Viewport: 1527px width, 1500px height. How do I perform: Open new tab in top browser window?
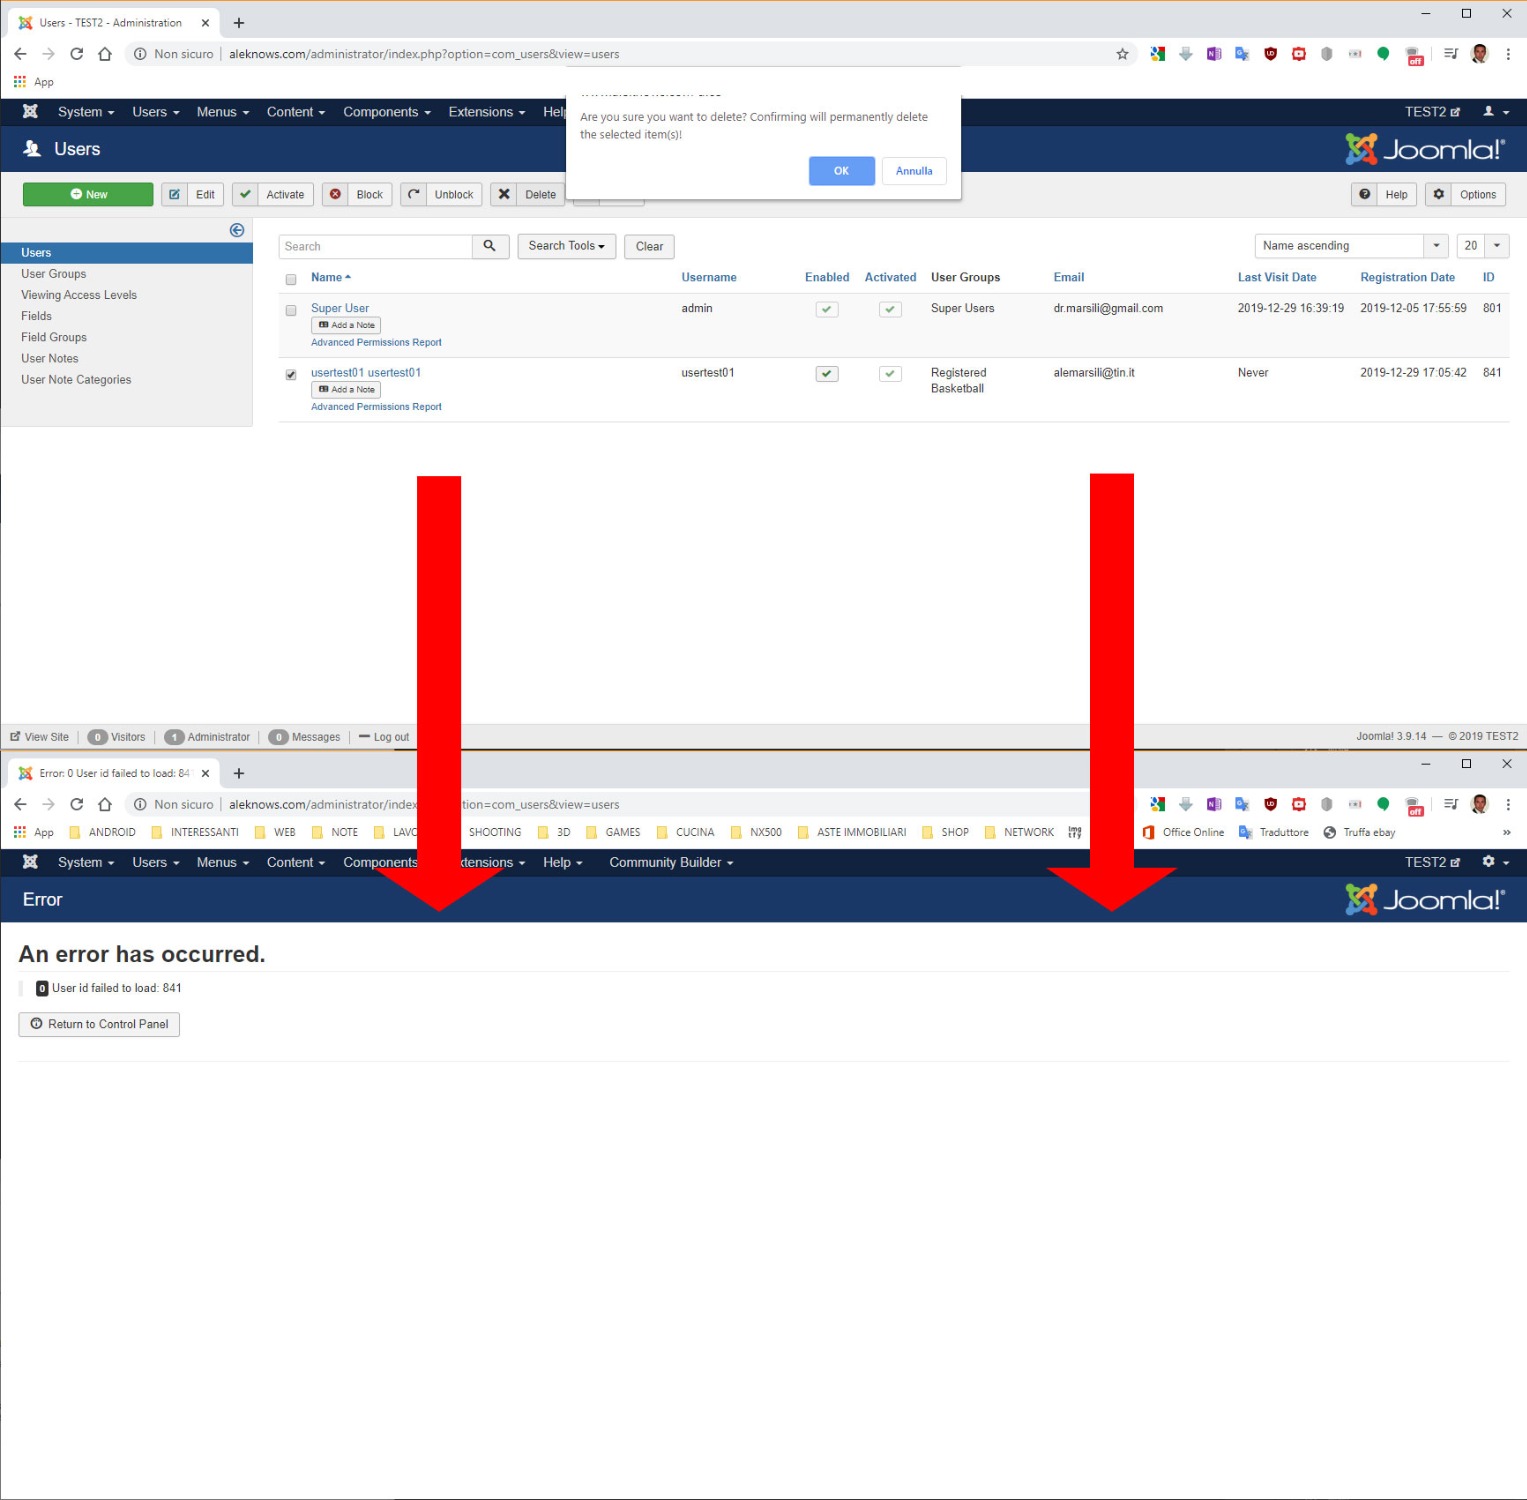239,23
